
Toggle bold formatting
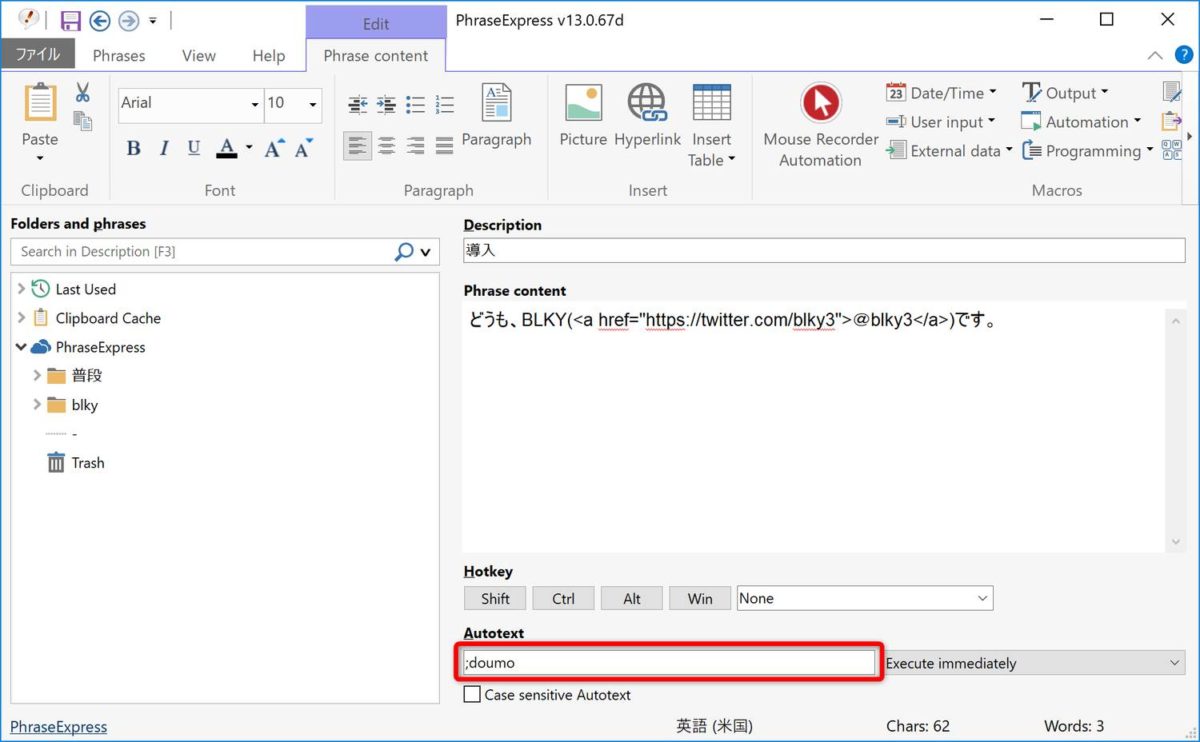click(133, 149)
